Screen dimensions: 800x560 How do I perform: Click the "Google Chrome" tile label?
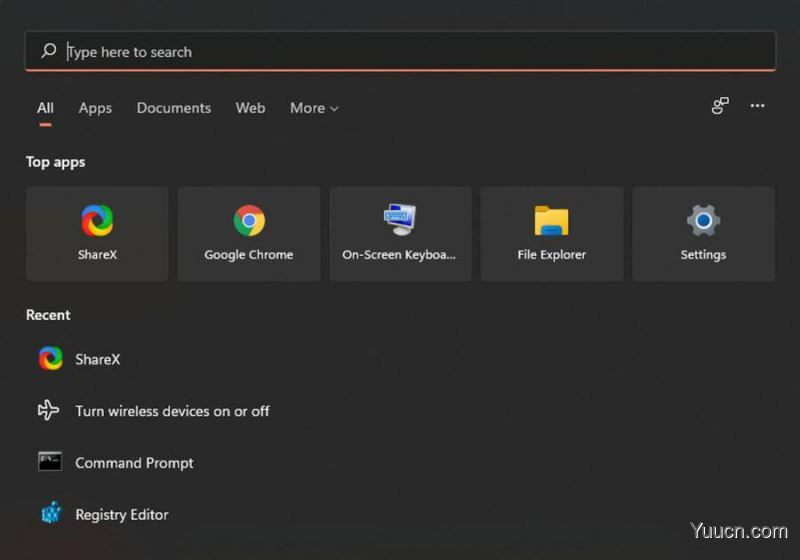pos(249,254)
